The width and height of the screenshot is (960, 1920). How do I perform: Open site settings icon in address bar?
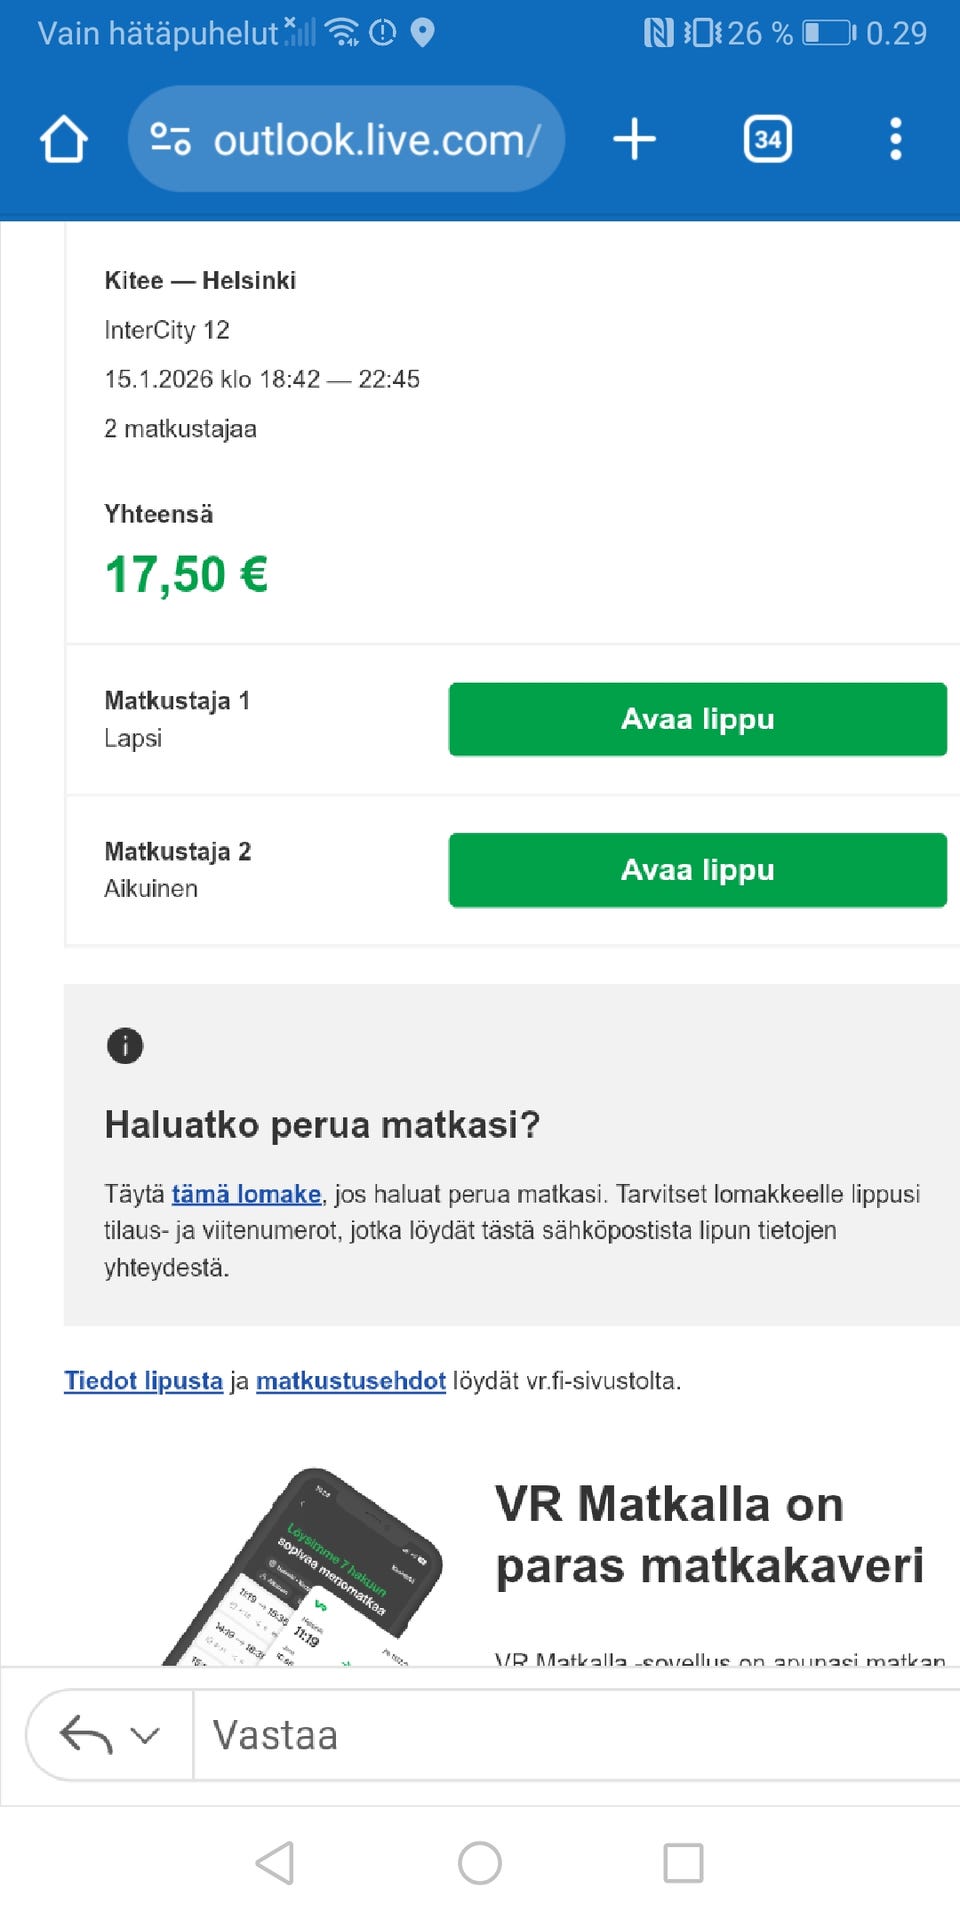pos(170,139)
